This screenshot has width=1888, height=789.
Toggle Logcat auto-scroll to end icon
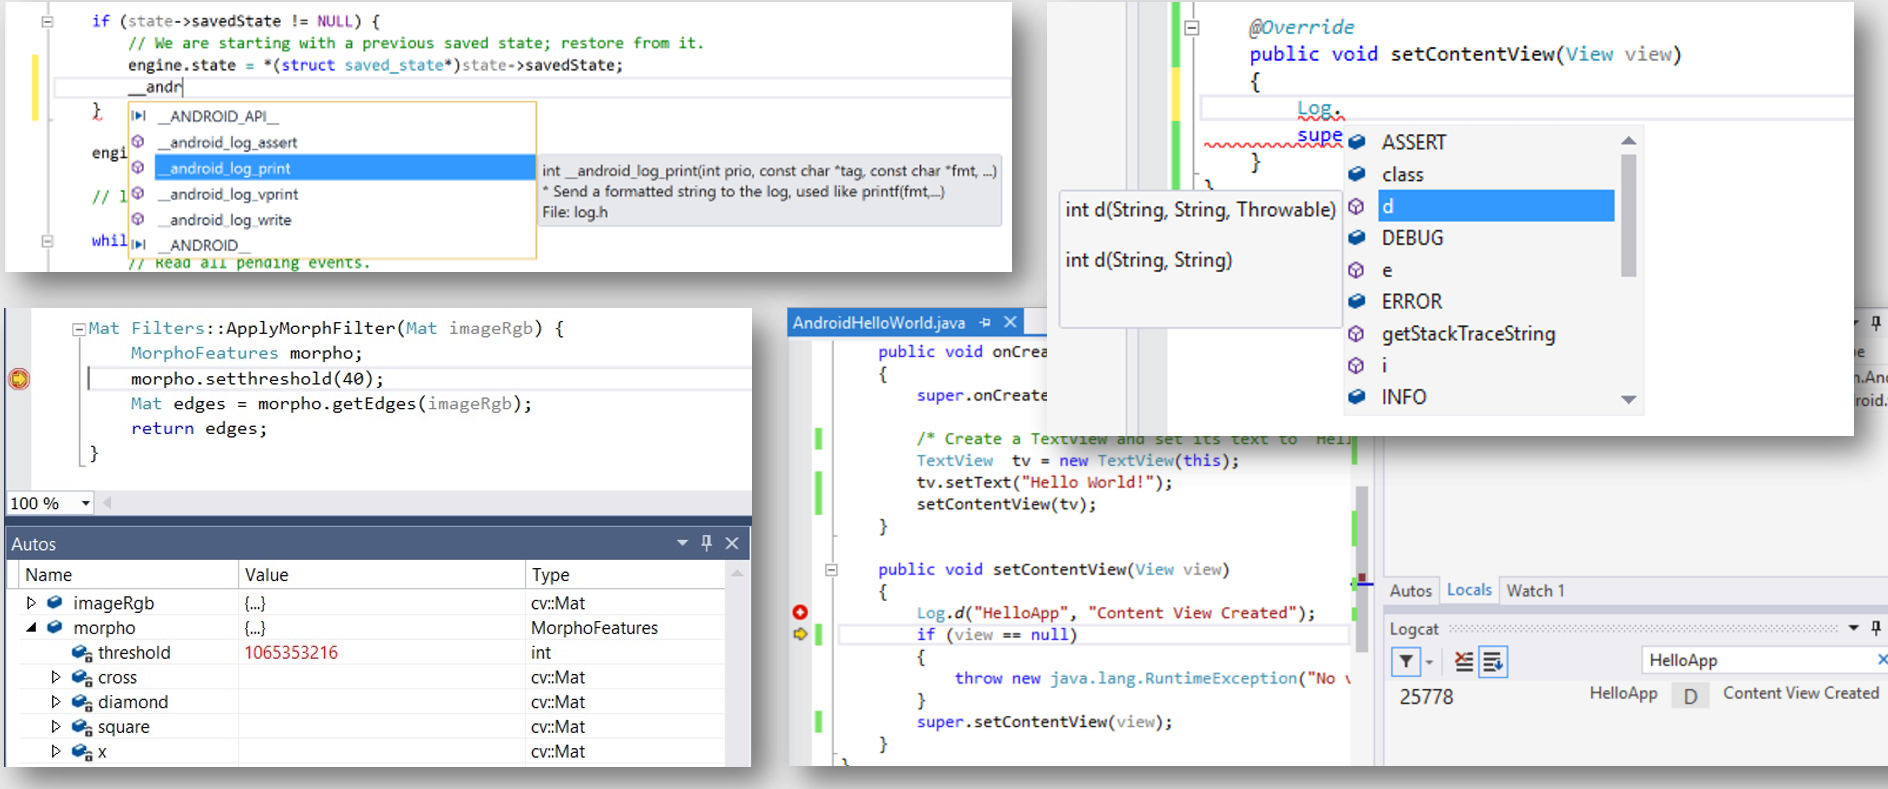[x=1493, y=662]
